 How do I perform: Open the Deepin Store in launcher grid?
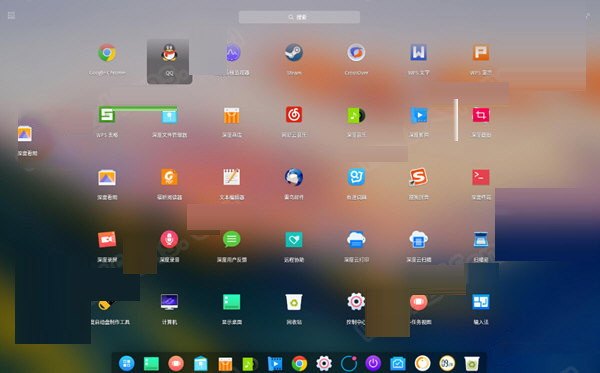(232, 115)
